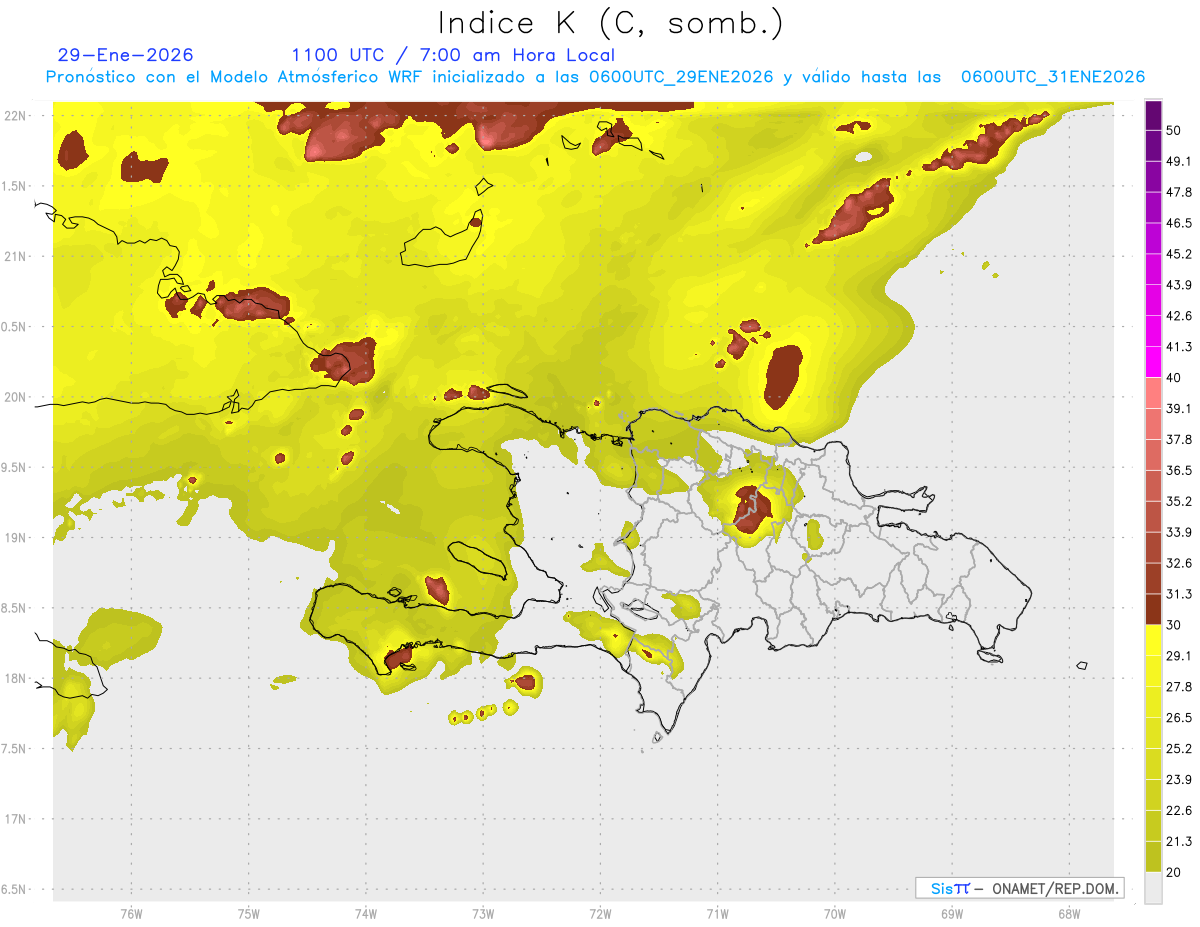Click the color scale value 26.5
The width and height of the screenshot is (1200, 927).
[x=1179, y=718]
